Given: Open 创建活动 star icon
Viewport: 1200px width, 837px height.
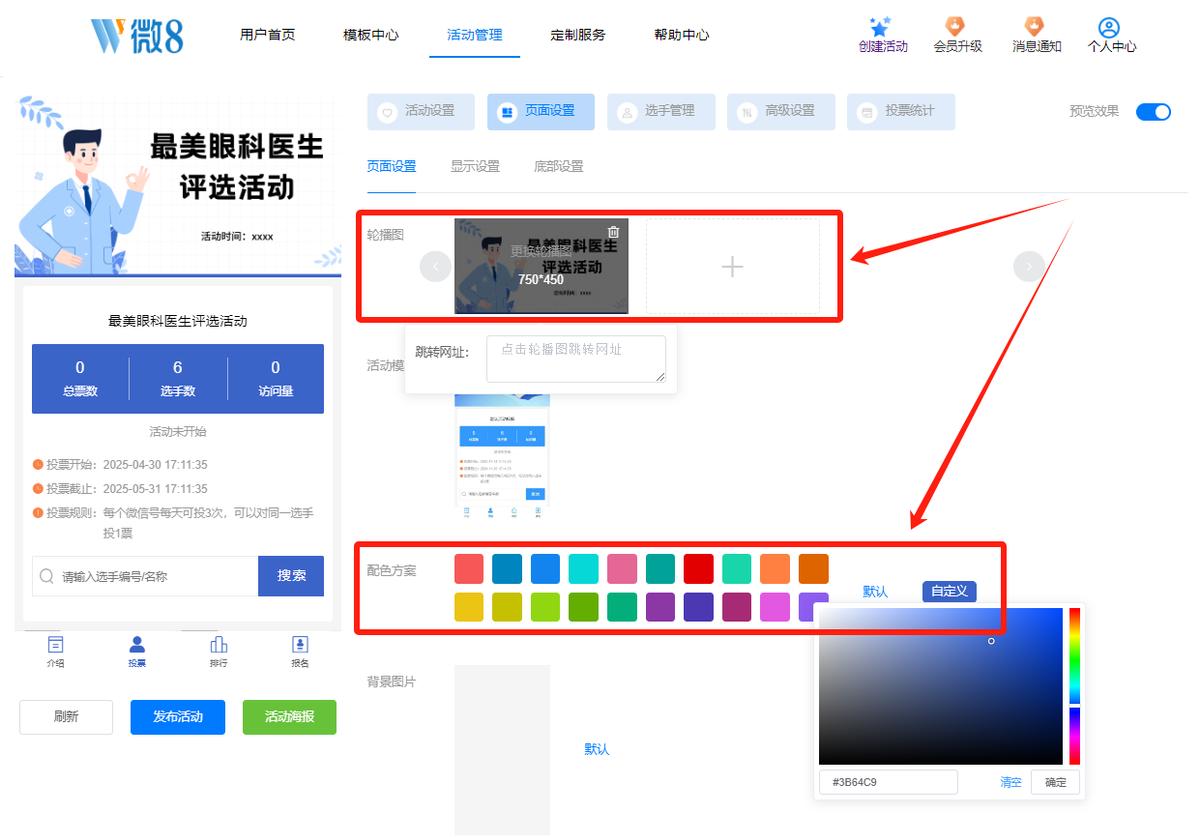Looking at the screenshot, I should pos(881,27).
